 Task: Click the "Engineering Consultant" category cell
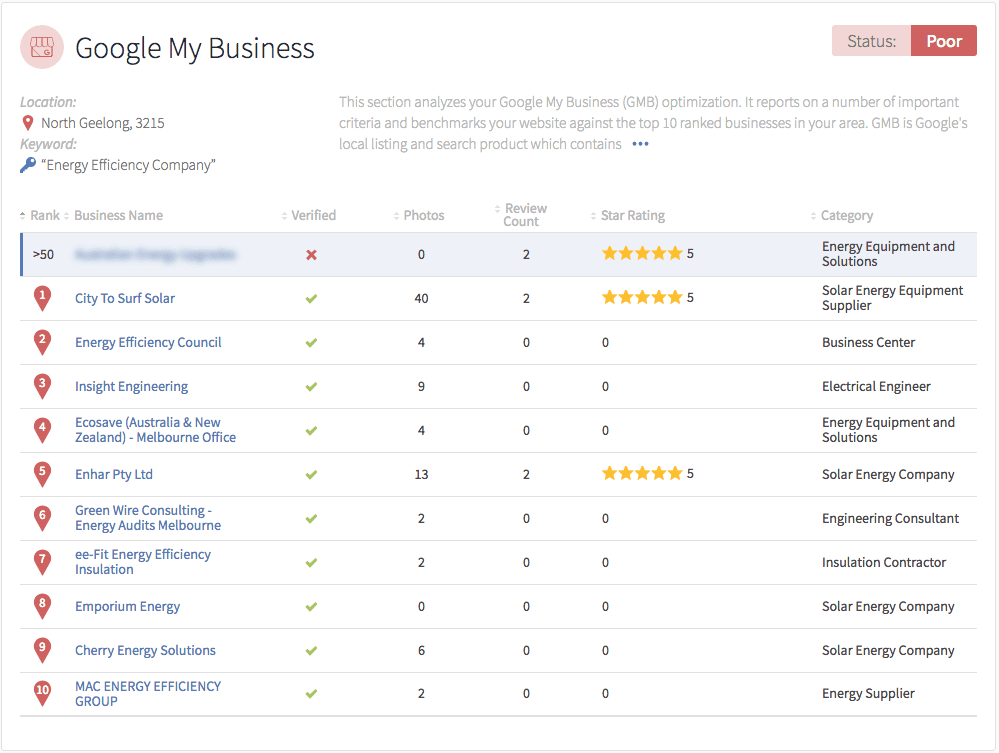[x=890, y=518]
